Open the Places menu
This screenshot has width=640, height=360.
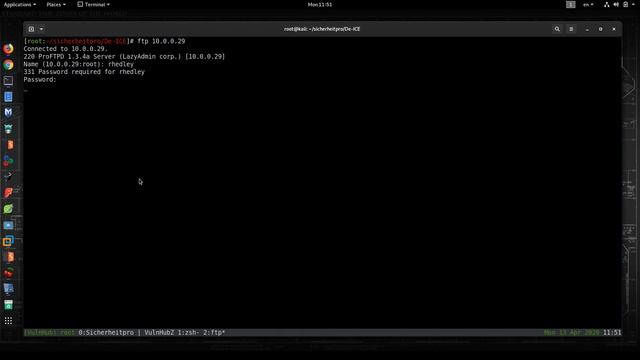(56, 4)
